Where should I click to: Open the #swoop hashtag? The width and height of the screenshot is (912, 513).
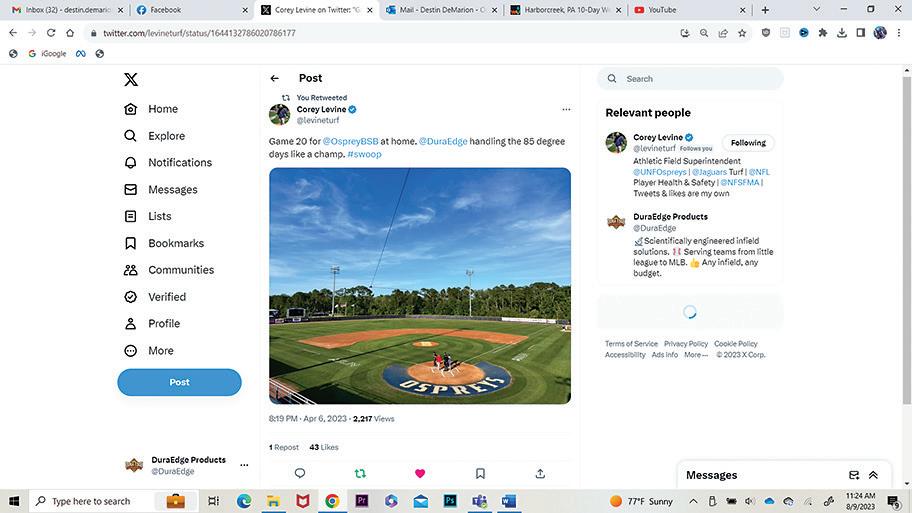click(x=364, y=154)
